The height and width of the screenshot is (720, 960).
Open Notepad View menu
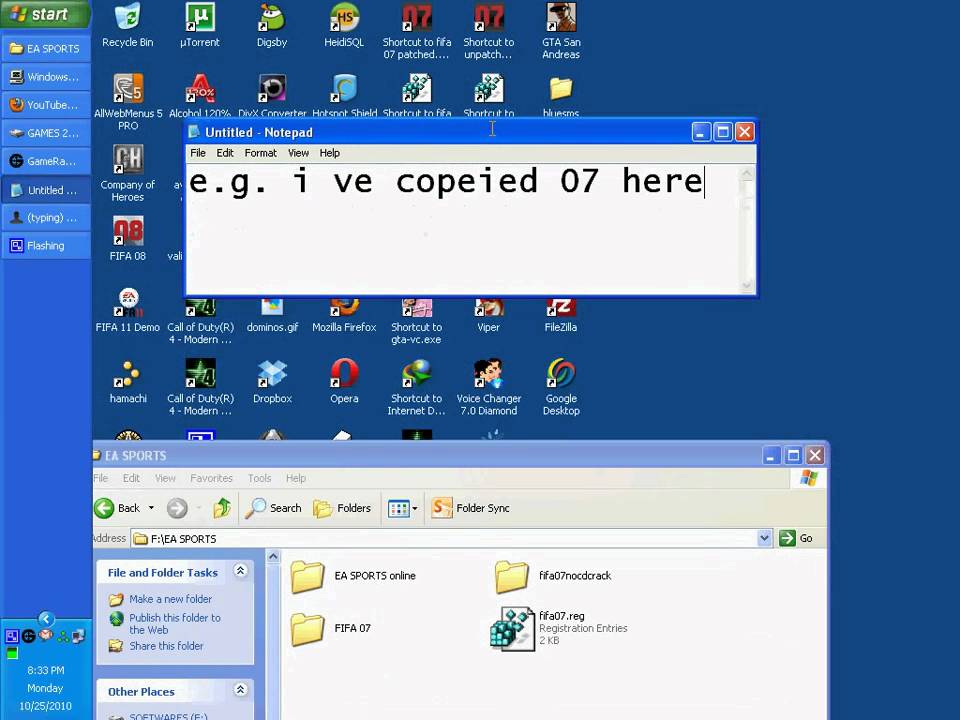[298, 153]
